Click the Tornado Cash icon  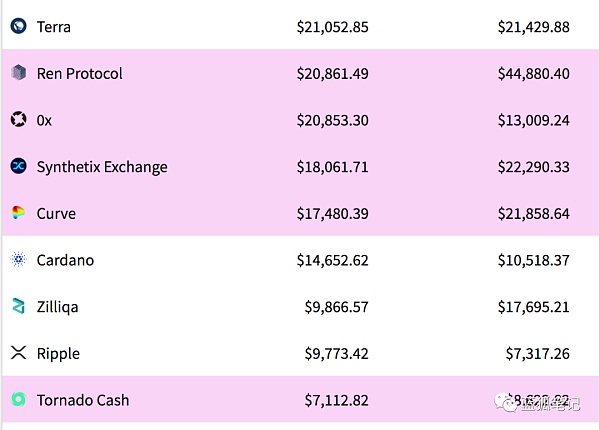pyautogui.click(x=18, y=400)
